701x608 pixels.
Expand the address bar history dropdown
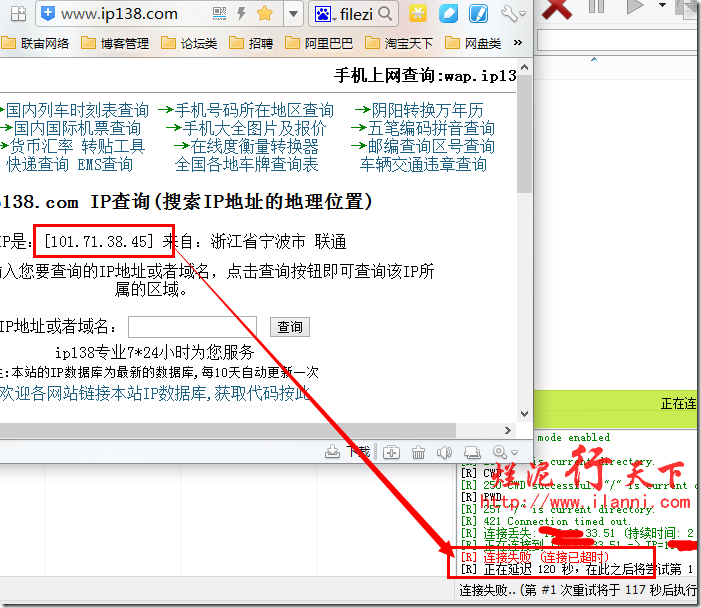tap(293, 14)
